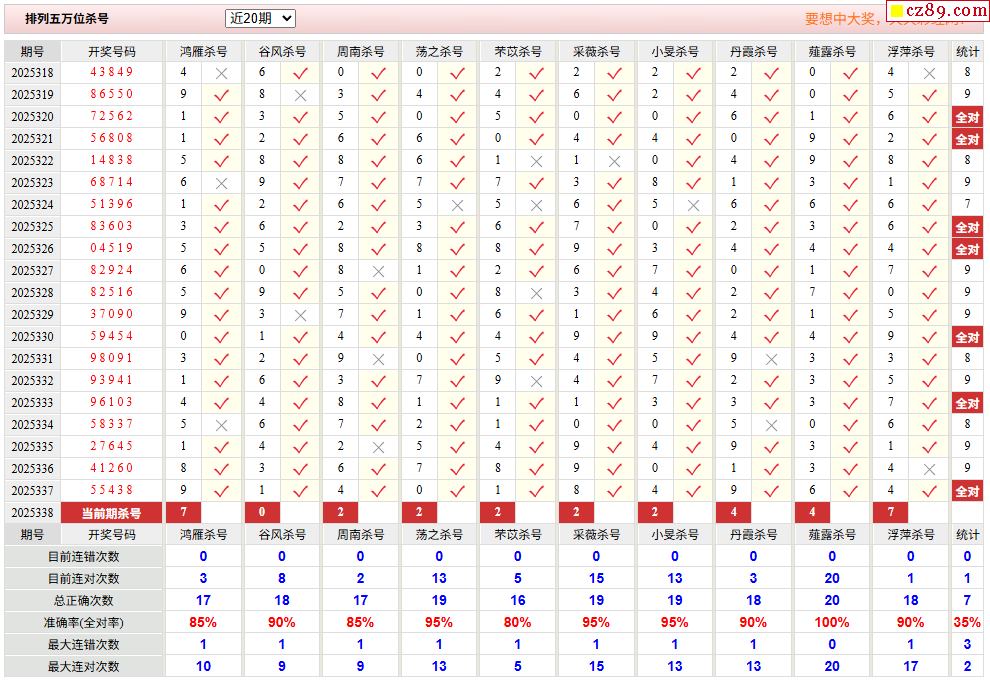Click the cross icon for 周南杀号 in row 2025335
990x681 pixels.
click(x=378, y=447)
